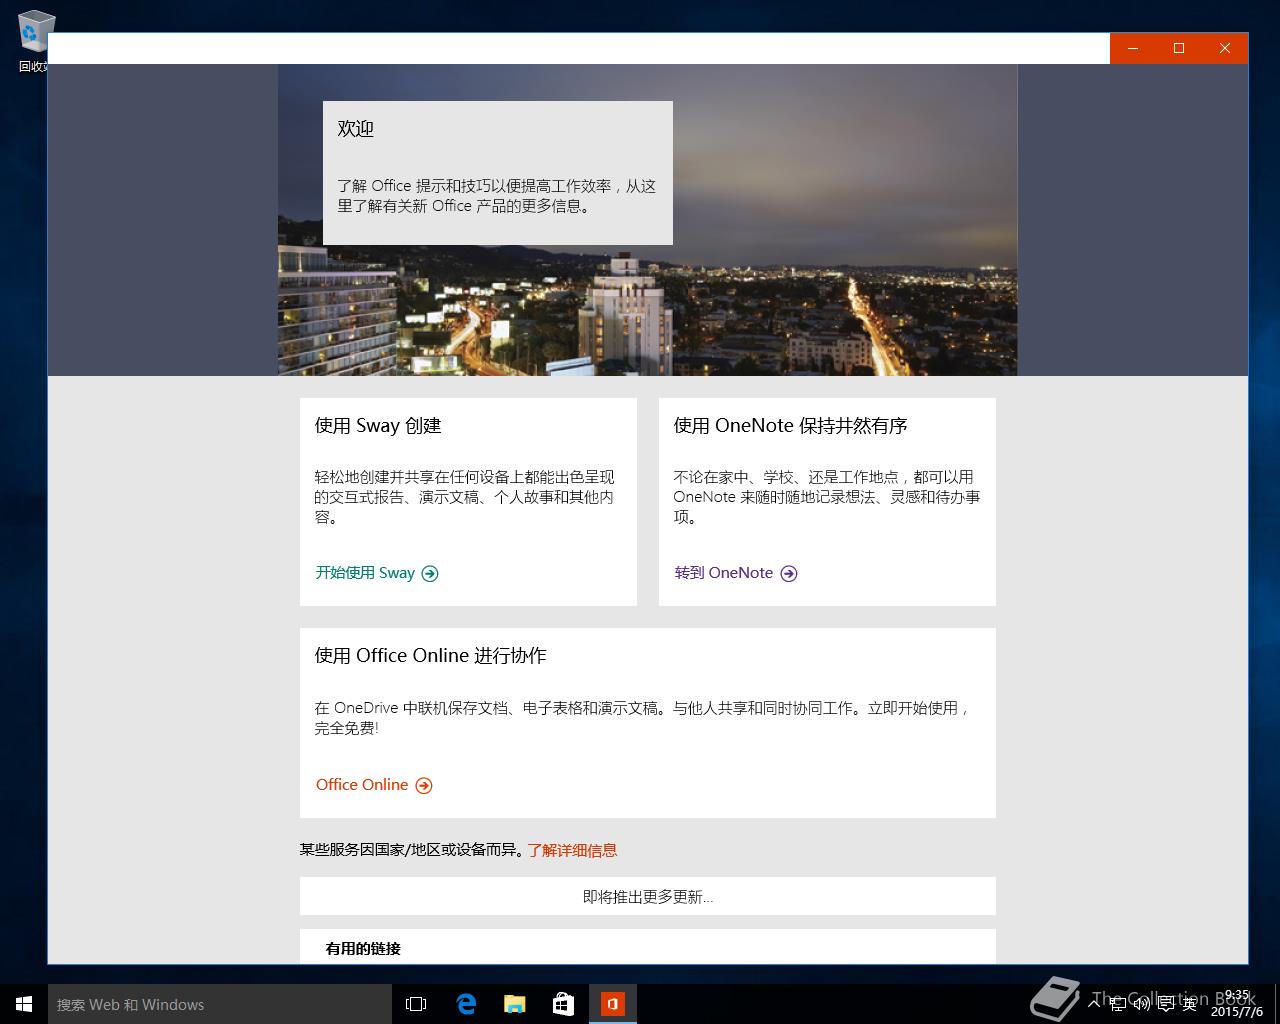Show the hidden tray icons chevron
1280x1024 pixels.
[x=1094, y=1003]
